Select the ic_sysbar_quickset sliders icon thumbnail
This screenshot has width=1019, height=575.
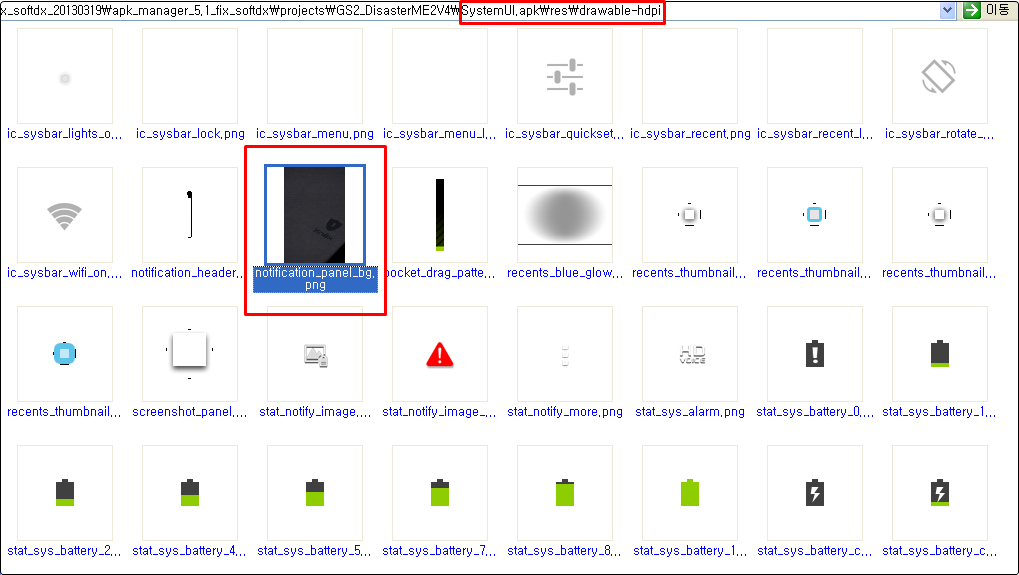tap(565, 77)
